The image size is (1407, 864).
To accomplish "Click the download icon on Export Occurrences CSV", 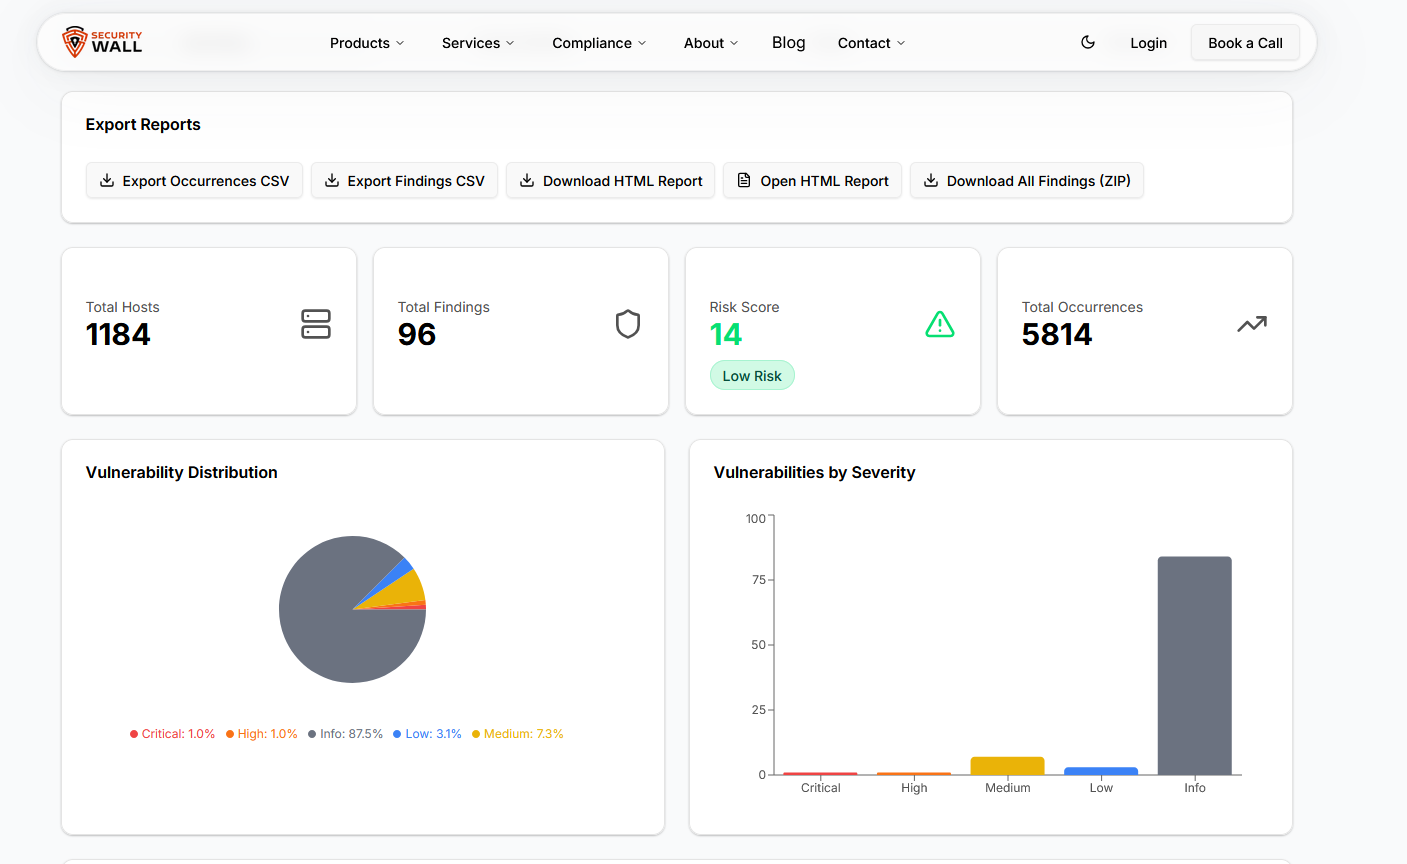I will 107,181.
